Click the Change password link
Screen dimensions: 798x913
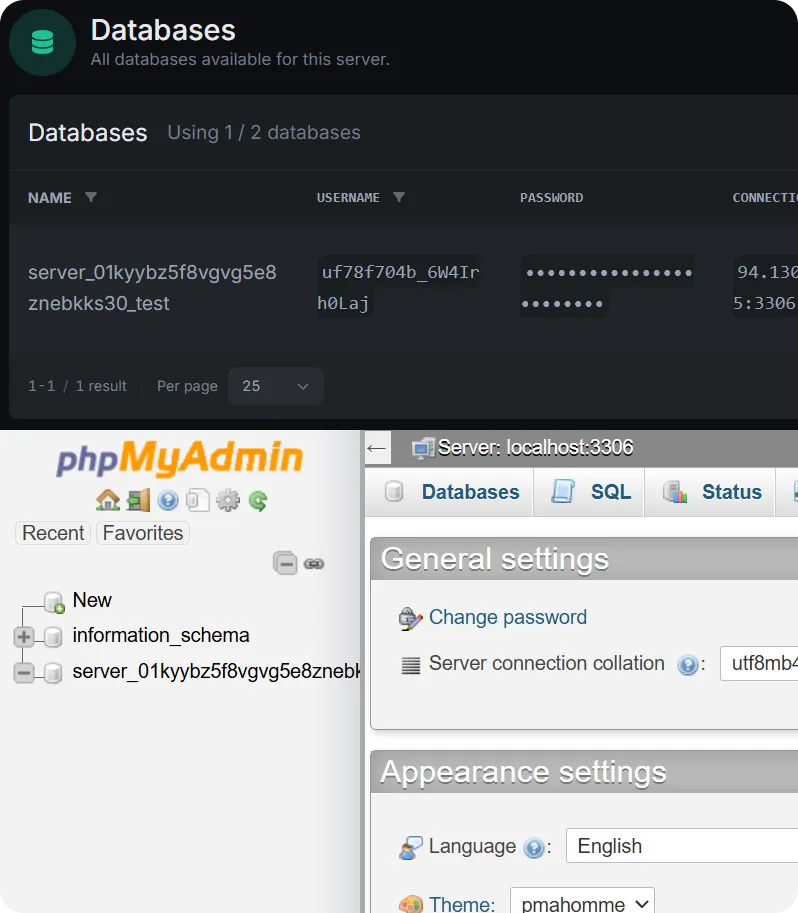508,617
